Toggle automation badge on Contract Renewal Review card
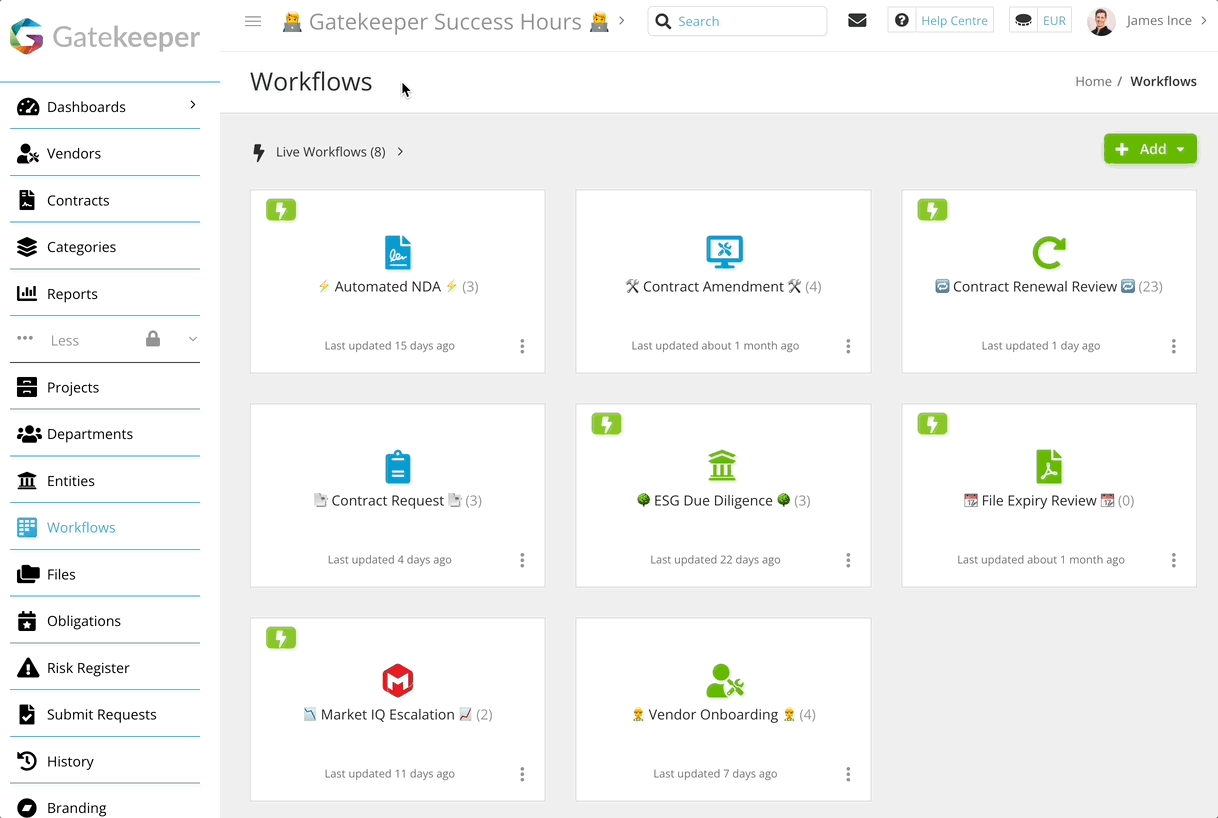The height and width of the screenshot is (818, 1218). click(932, 210)
